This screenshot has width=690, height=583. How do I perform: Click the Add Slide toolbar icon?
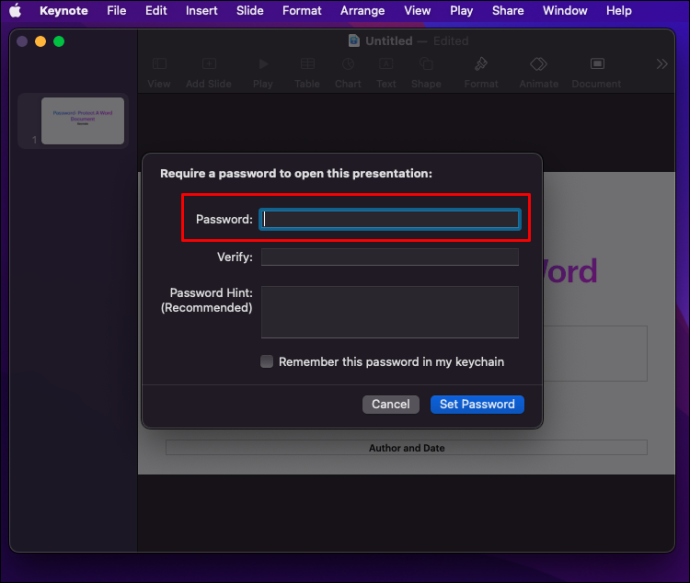tap(209, 64)
